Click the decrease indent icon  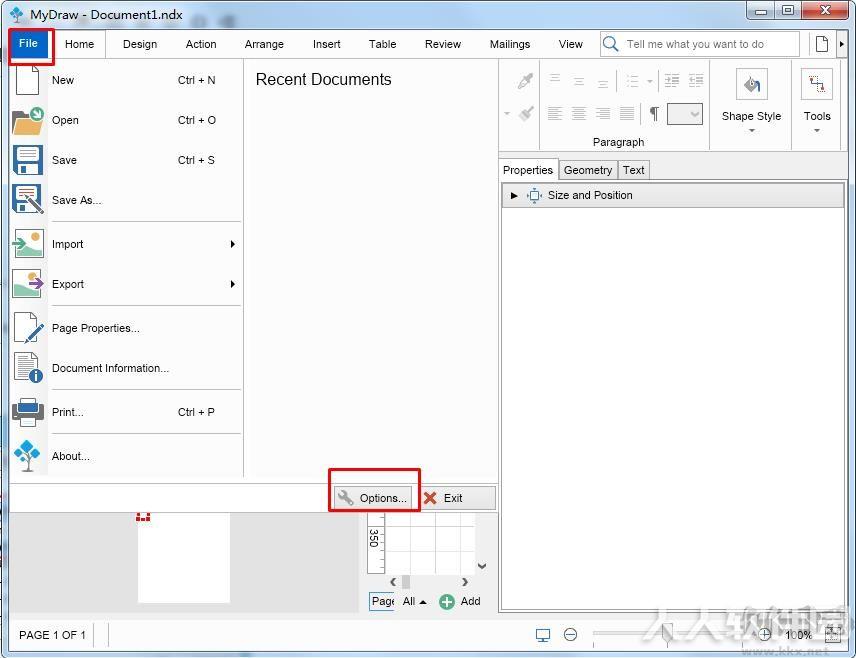pyautogui.click(x=696, y=81)
